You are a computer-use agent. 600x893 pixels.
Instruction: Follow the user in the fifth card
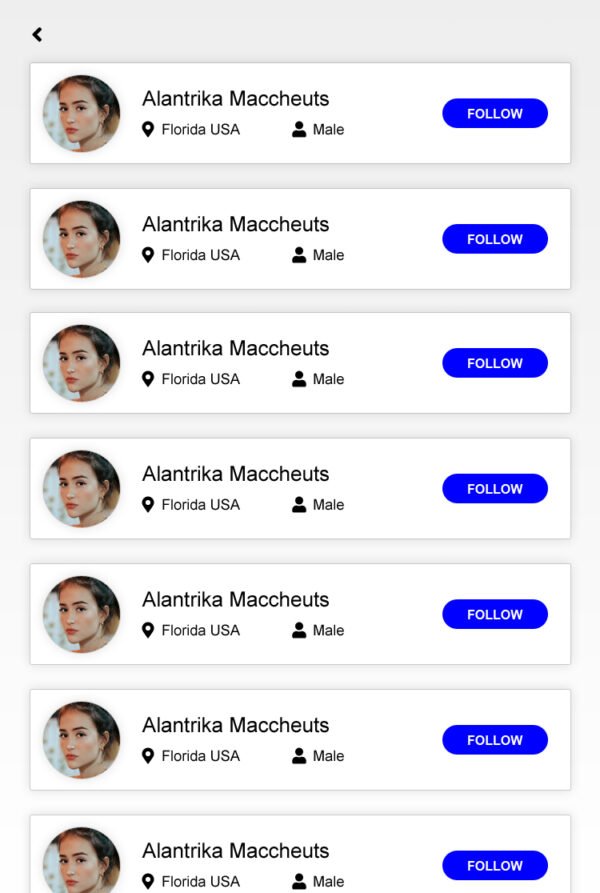coord(495,614)
